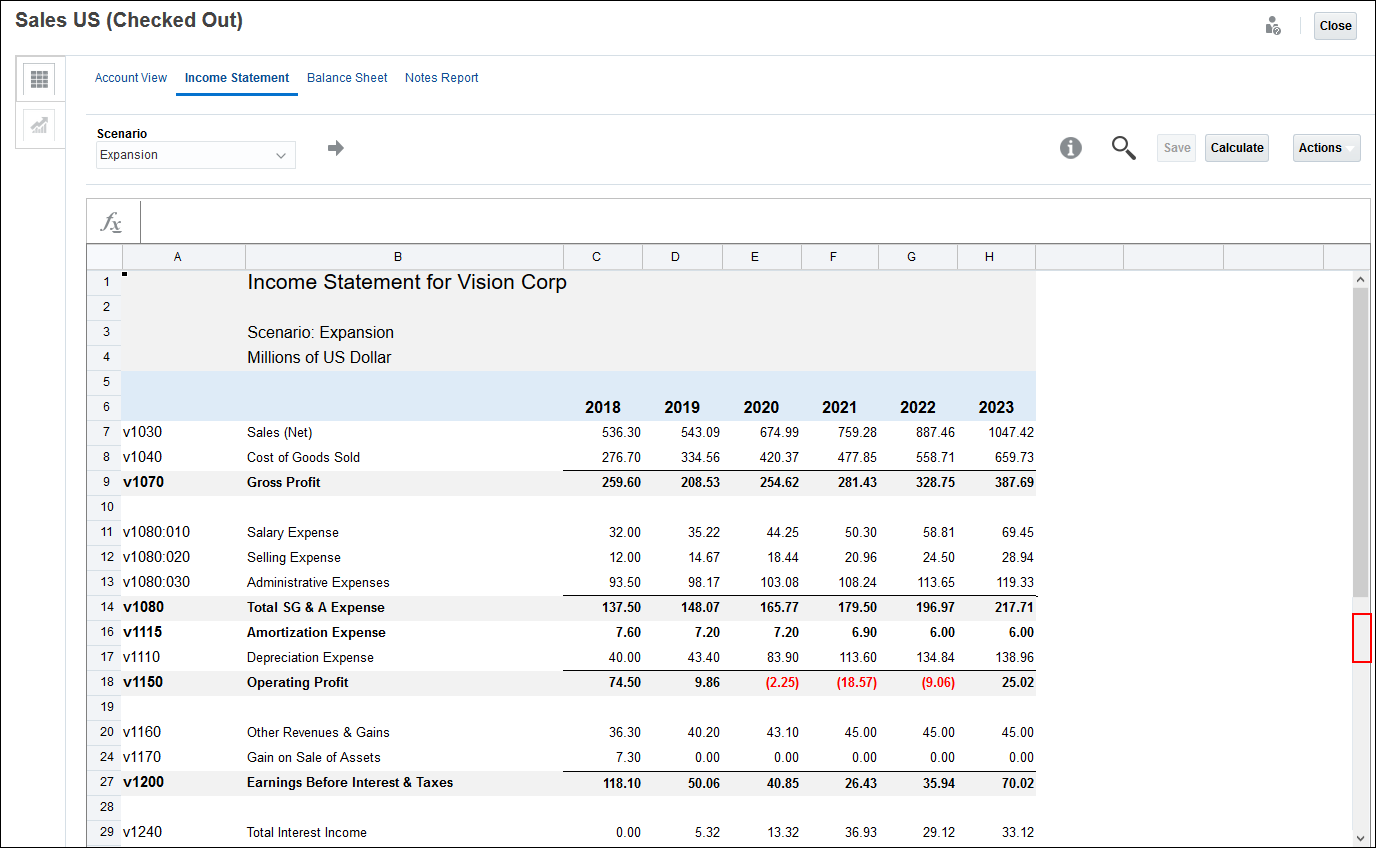Switch to the Account View tab
The image size is (1376, 848).
pyautogui.click(x=131, y=77)
